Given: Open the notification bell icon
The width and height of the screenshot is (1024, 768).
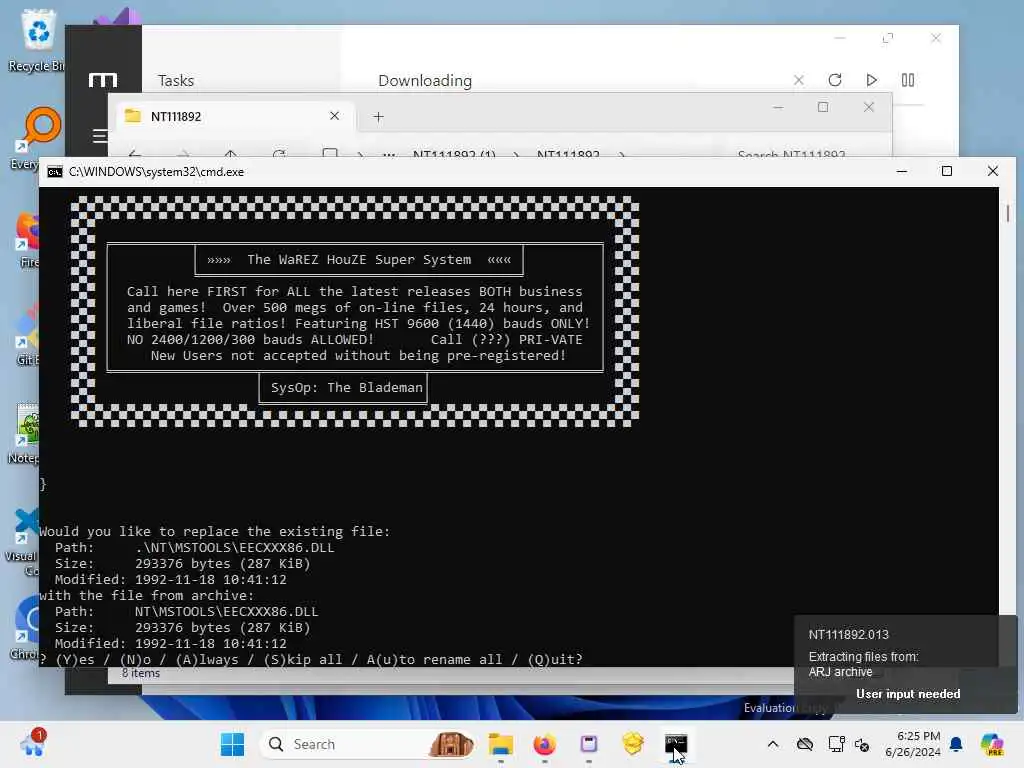Looking at the screenshot, I should 956,744.
